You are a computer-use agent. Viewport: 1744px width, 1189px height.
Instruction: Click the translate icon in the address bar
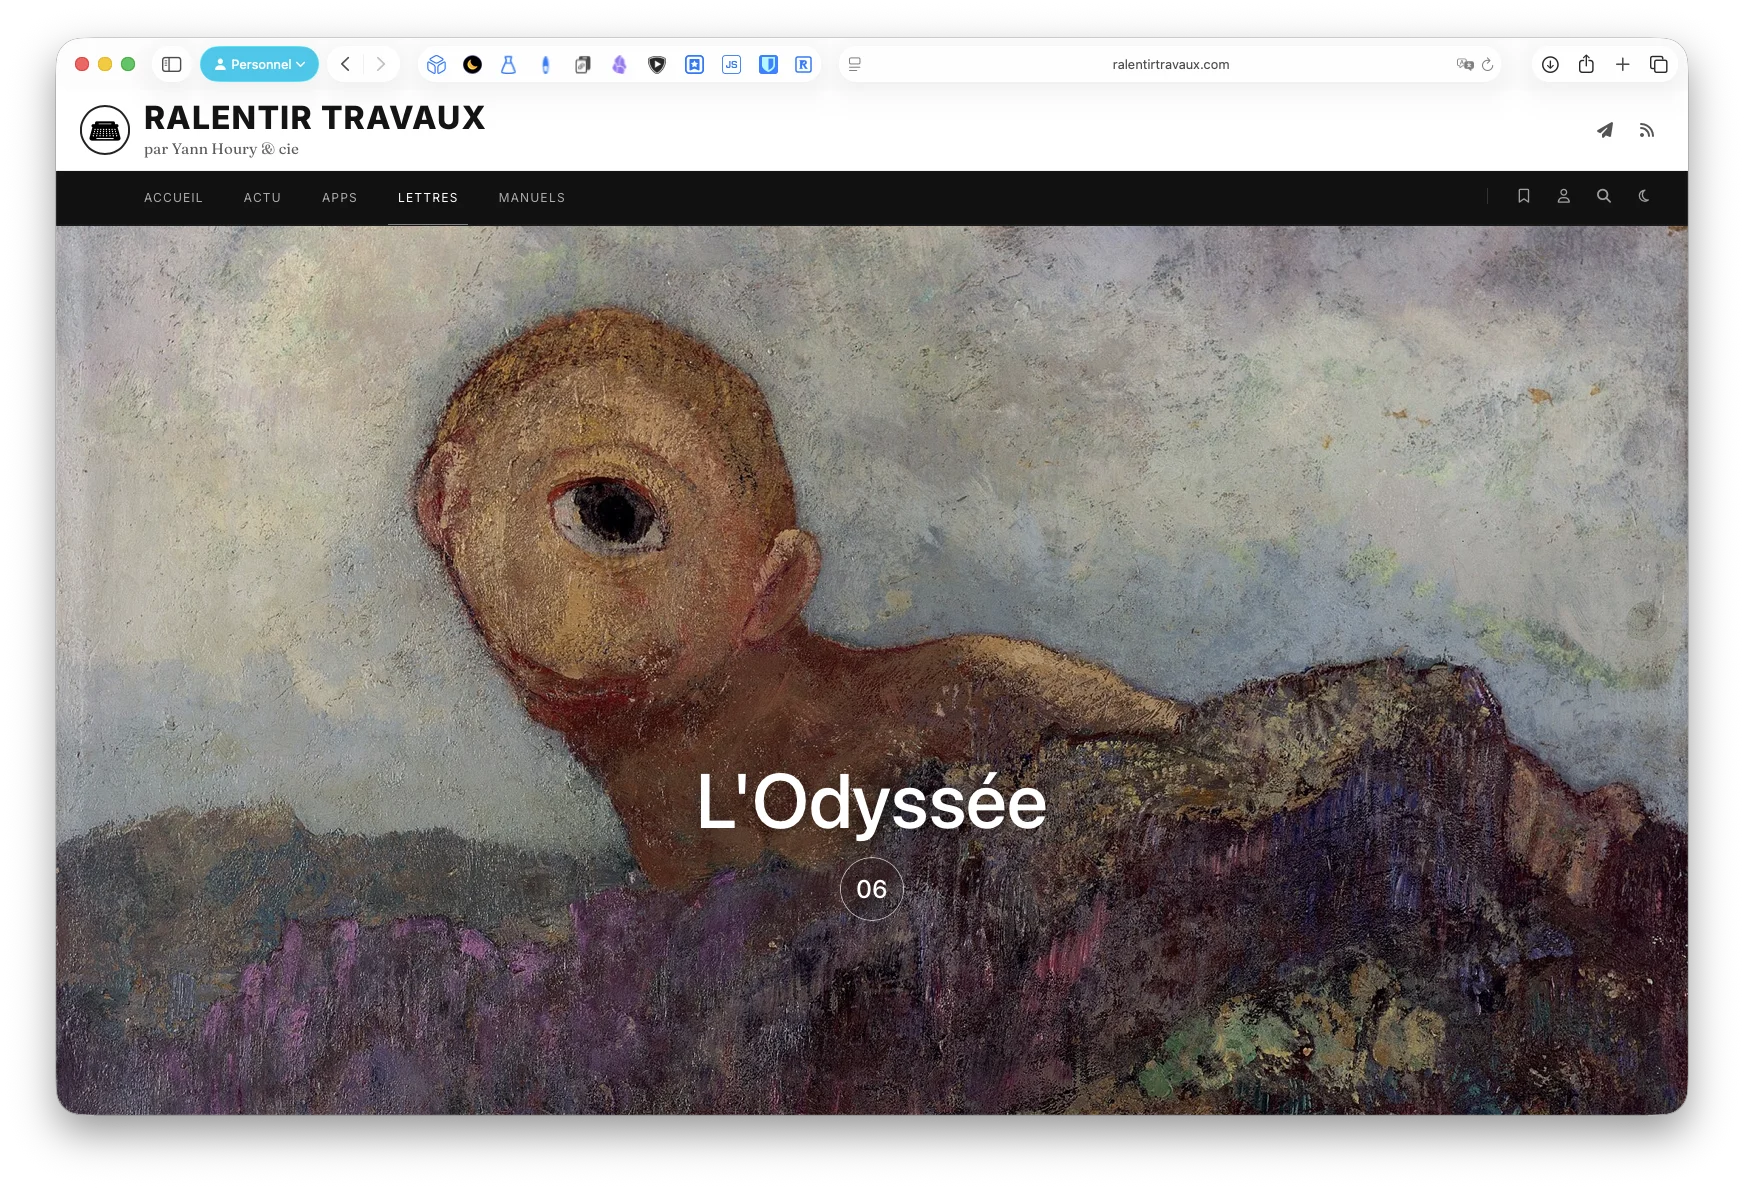tap(1465, 64)
